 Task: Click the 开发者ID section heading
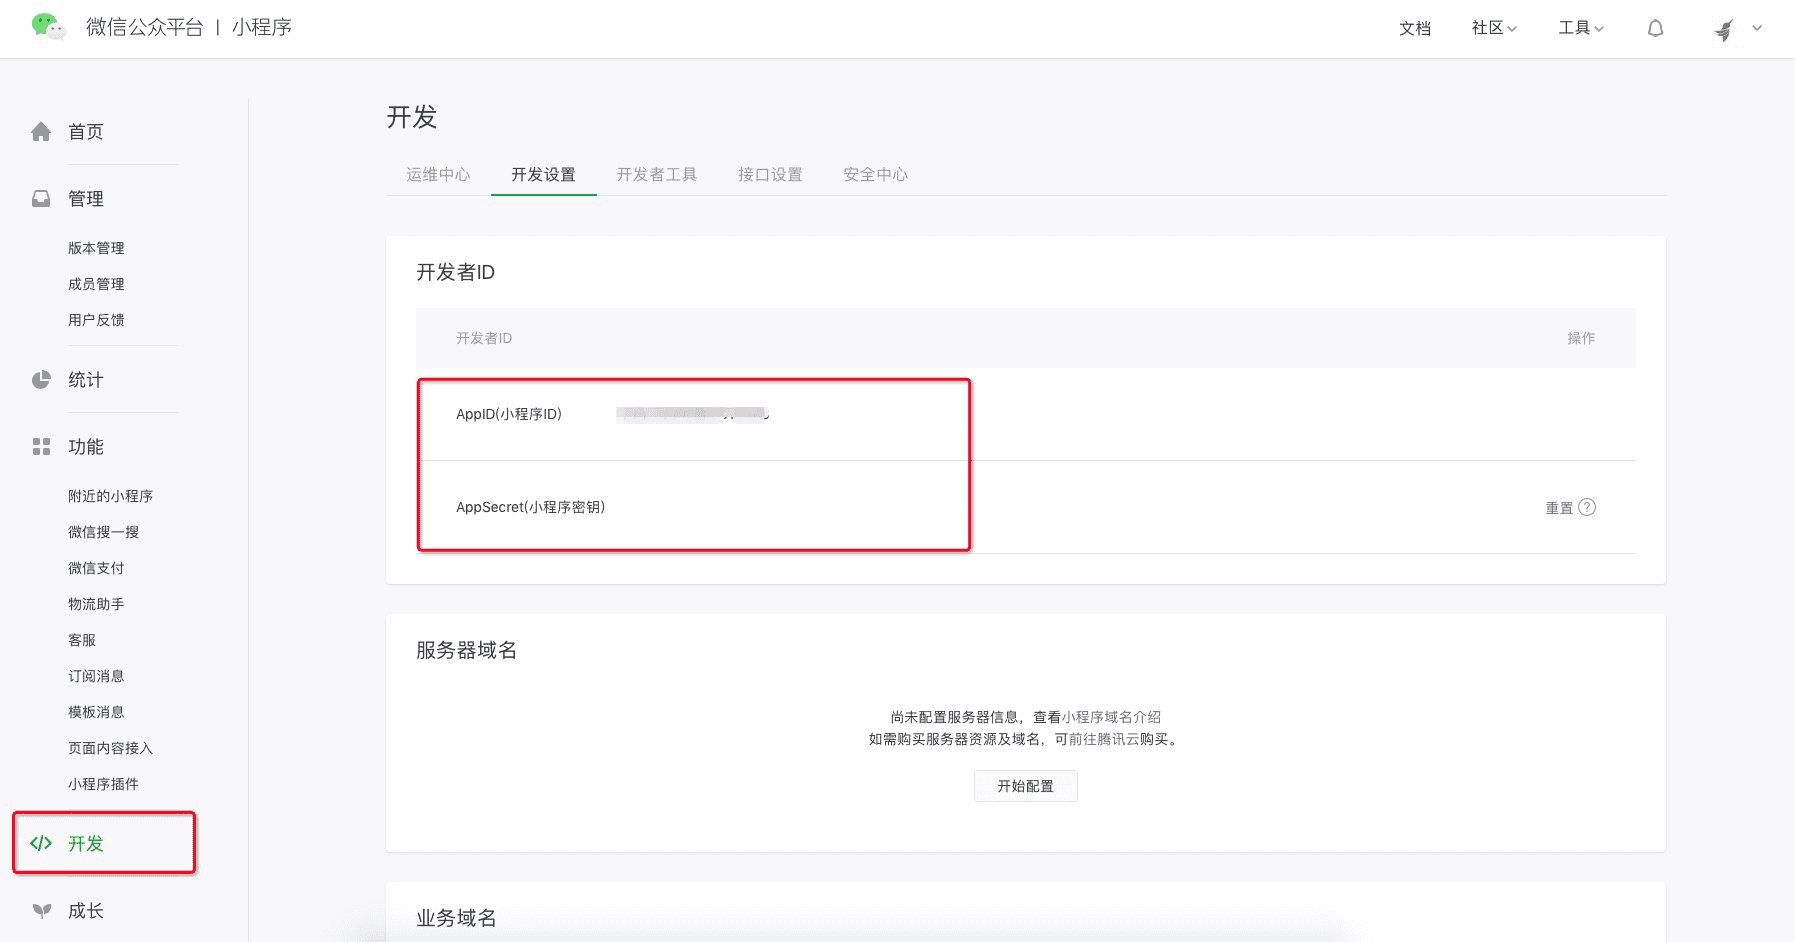coord(455,272)
